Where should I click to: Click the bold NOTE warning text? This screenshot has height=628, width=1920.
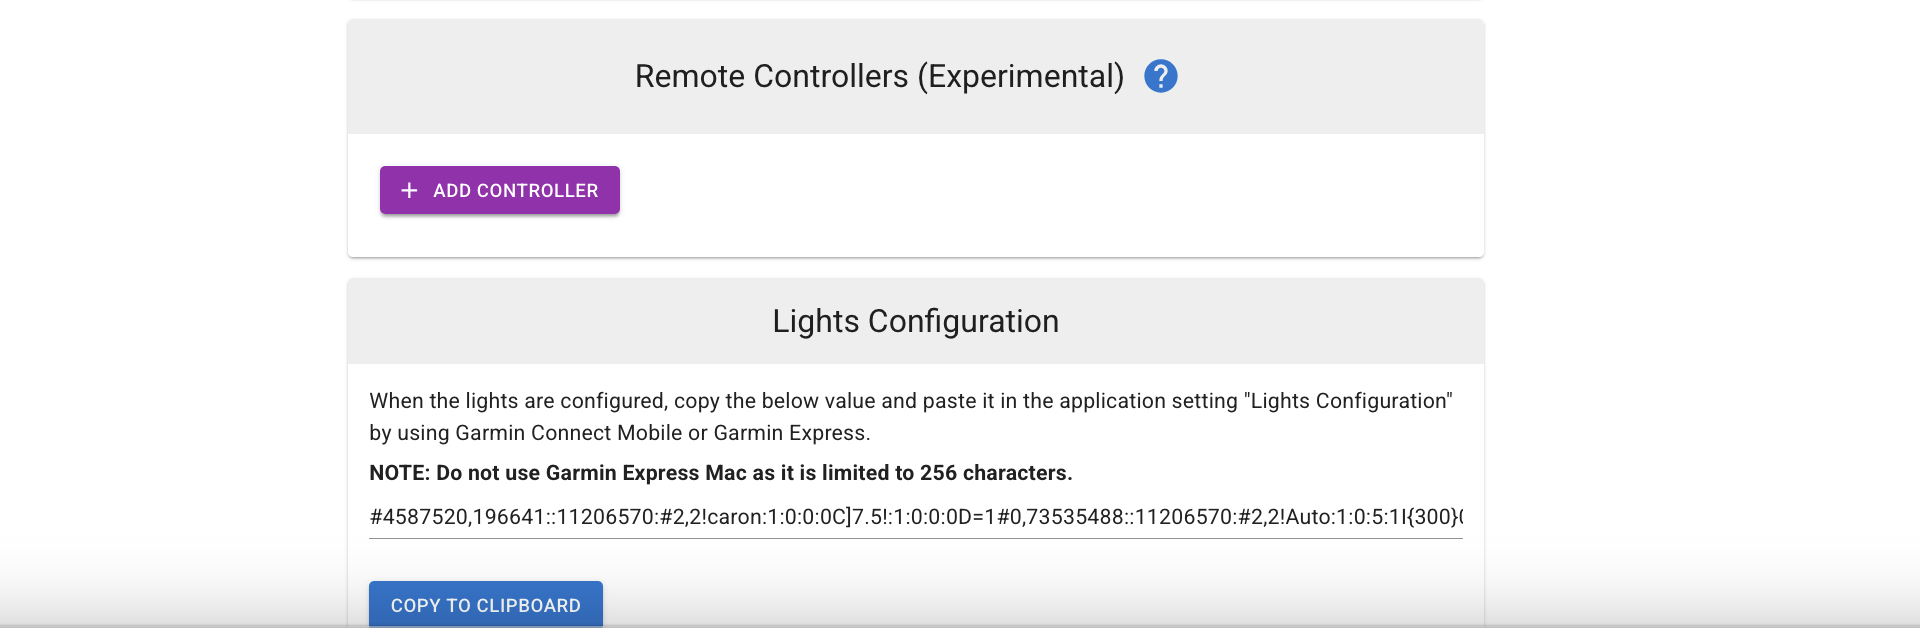pos(720,473)
